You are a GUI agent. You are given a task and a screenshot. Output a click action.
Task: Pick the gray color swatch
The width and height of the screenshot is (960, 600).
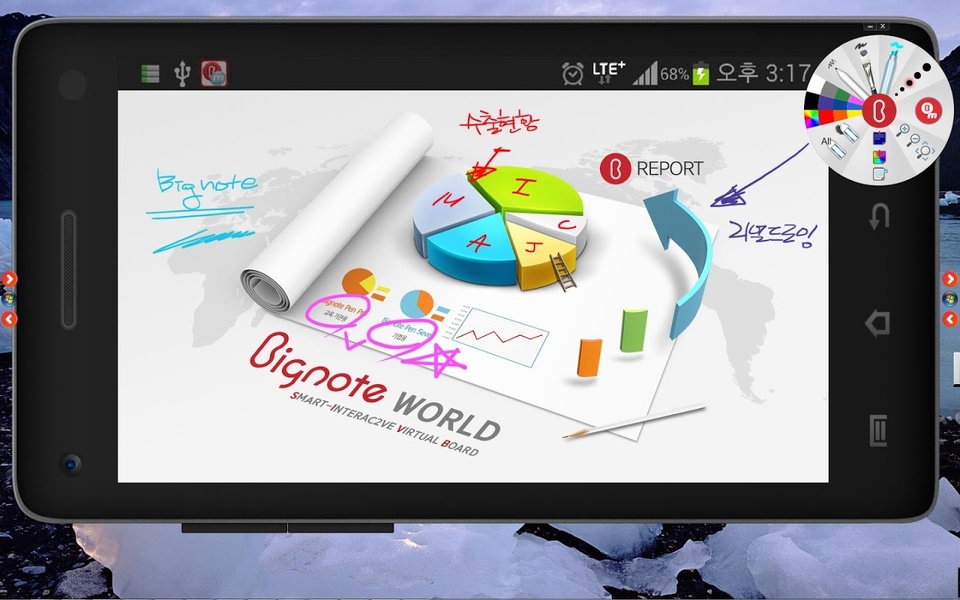point(830,89)
